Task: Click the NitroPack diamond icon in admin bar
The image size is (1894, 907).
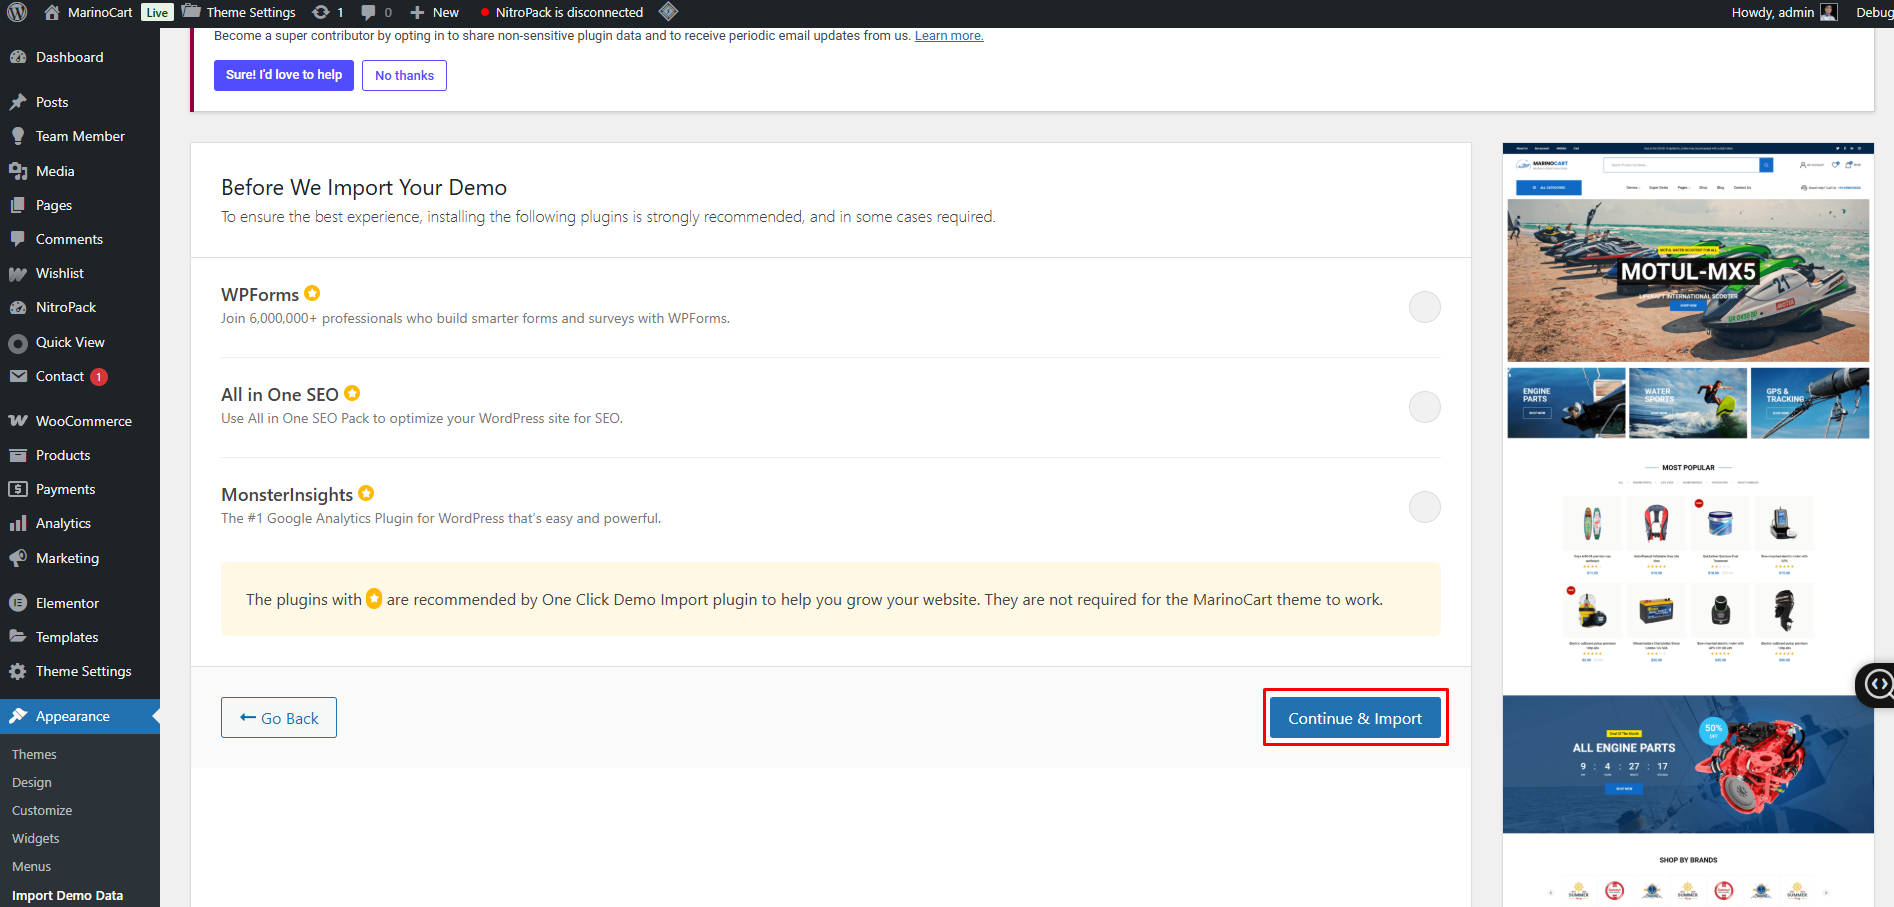Action: (668, 12)
